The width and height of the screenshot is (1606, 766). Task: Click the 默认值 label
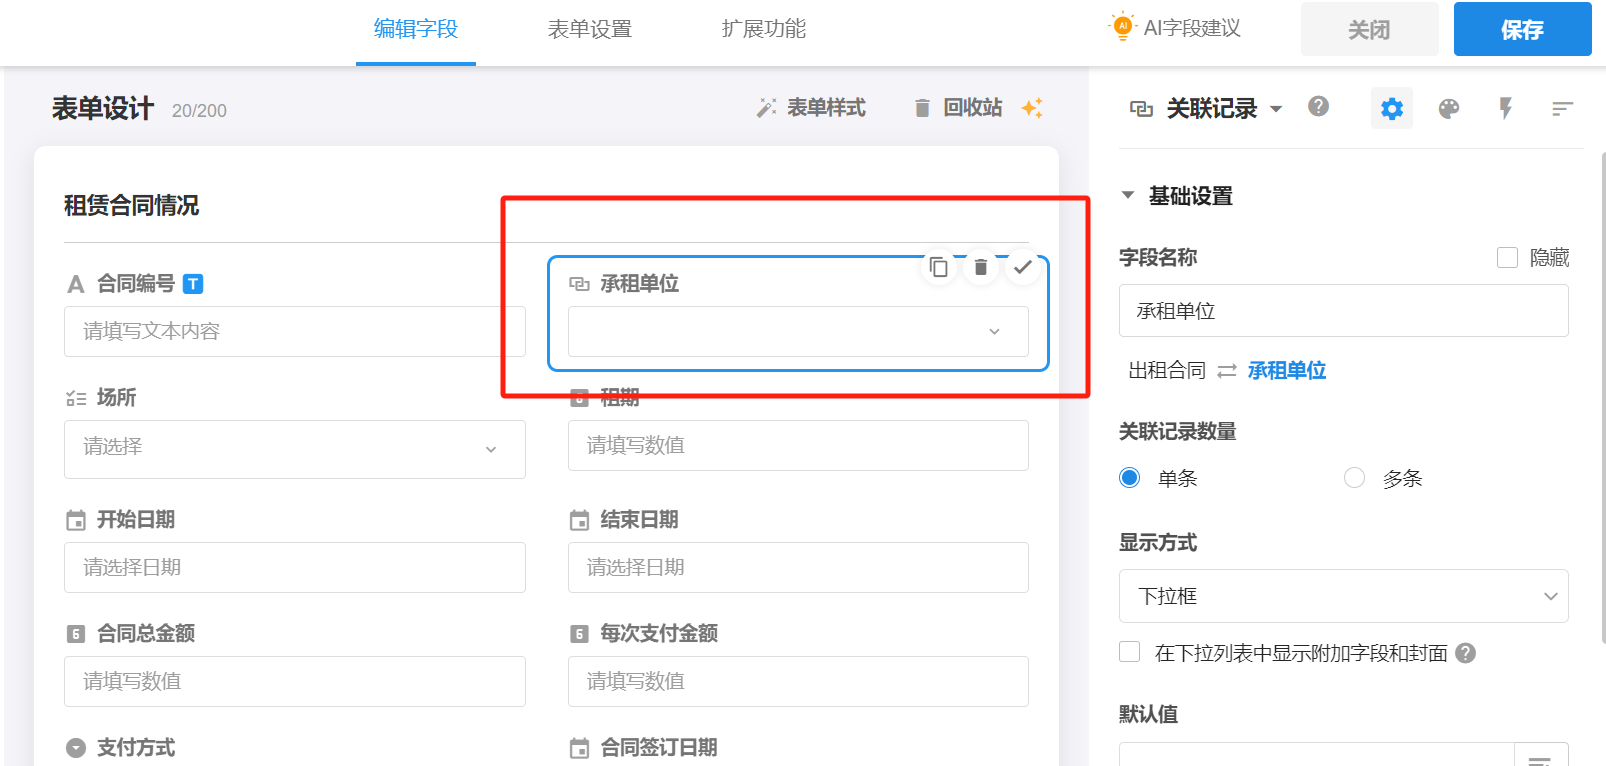point(1148,714)
